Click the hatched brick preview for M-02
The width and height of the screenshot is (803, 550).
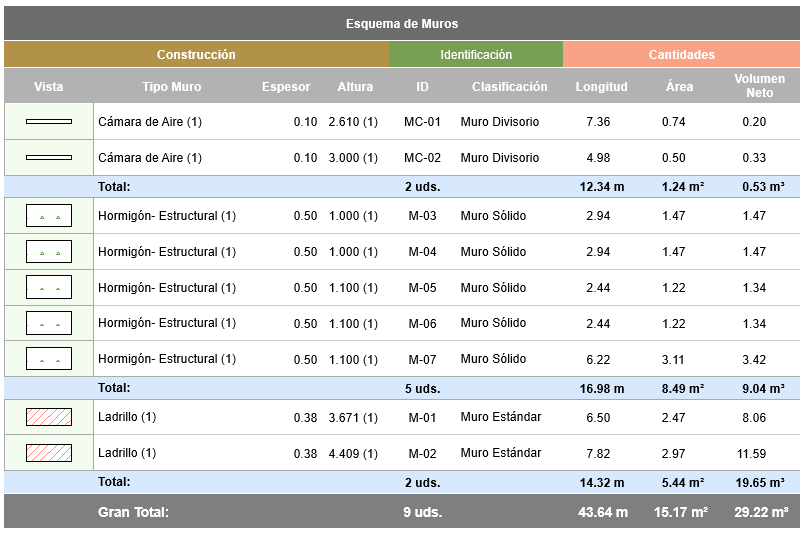pos(49,453)
